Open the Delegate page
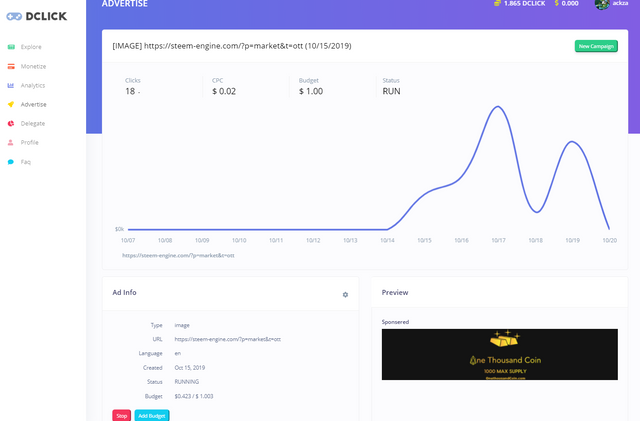 (x=33, y=123)
